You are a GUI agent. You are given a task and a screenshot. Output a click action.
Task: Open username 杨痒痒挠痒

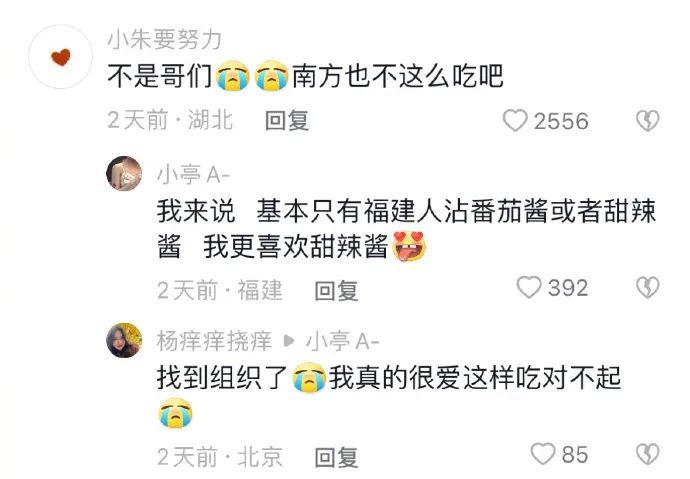click(x=214, y=341)
